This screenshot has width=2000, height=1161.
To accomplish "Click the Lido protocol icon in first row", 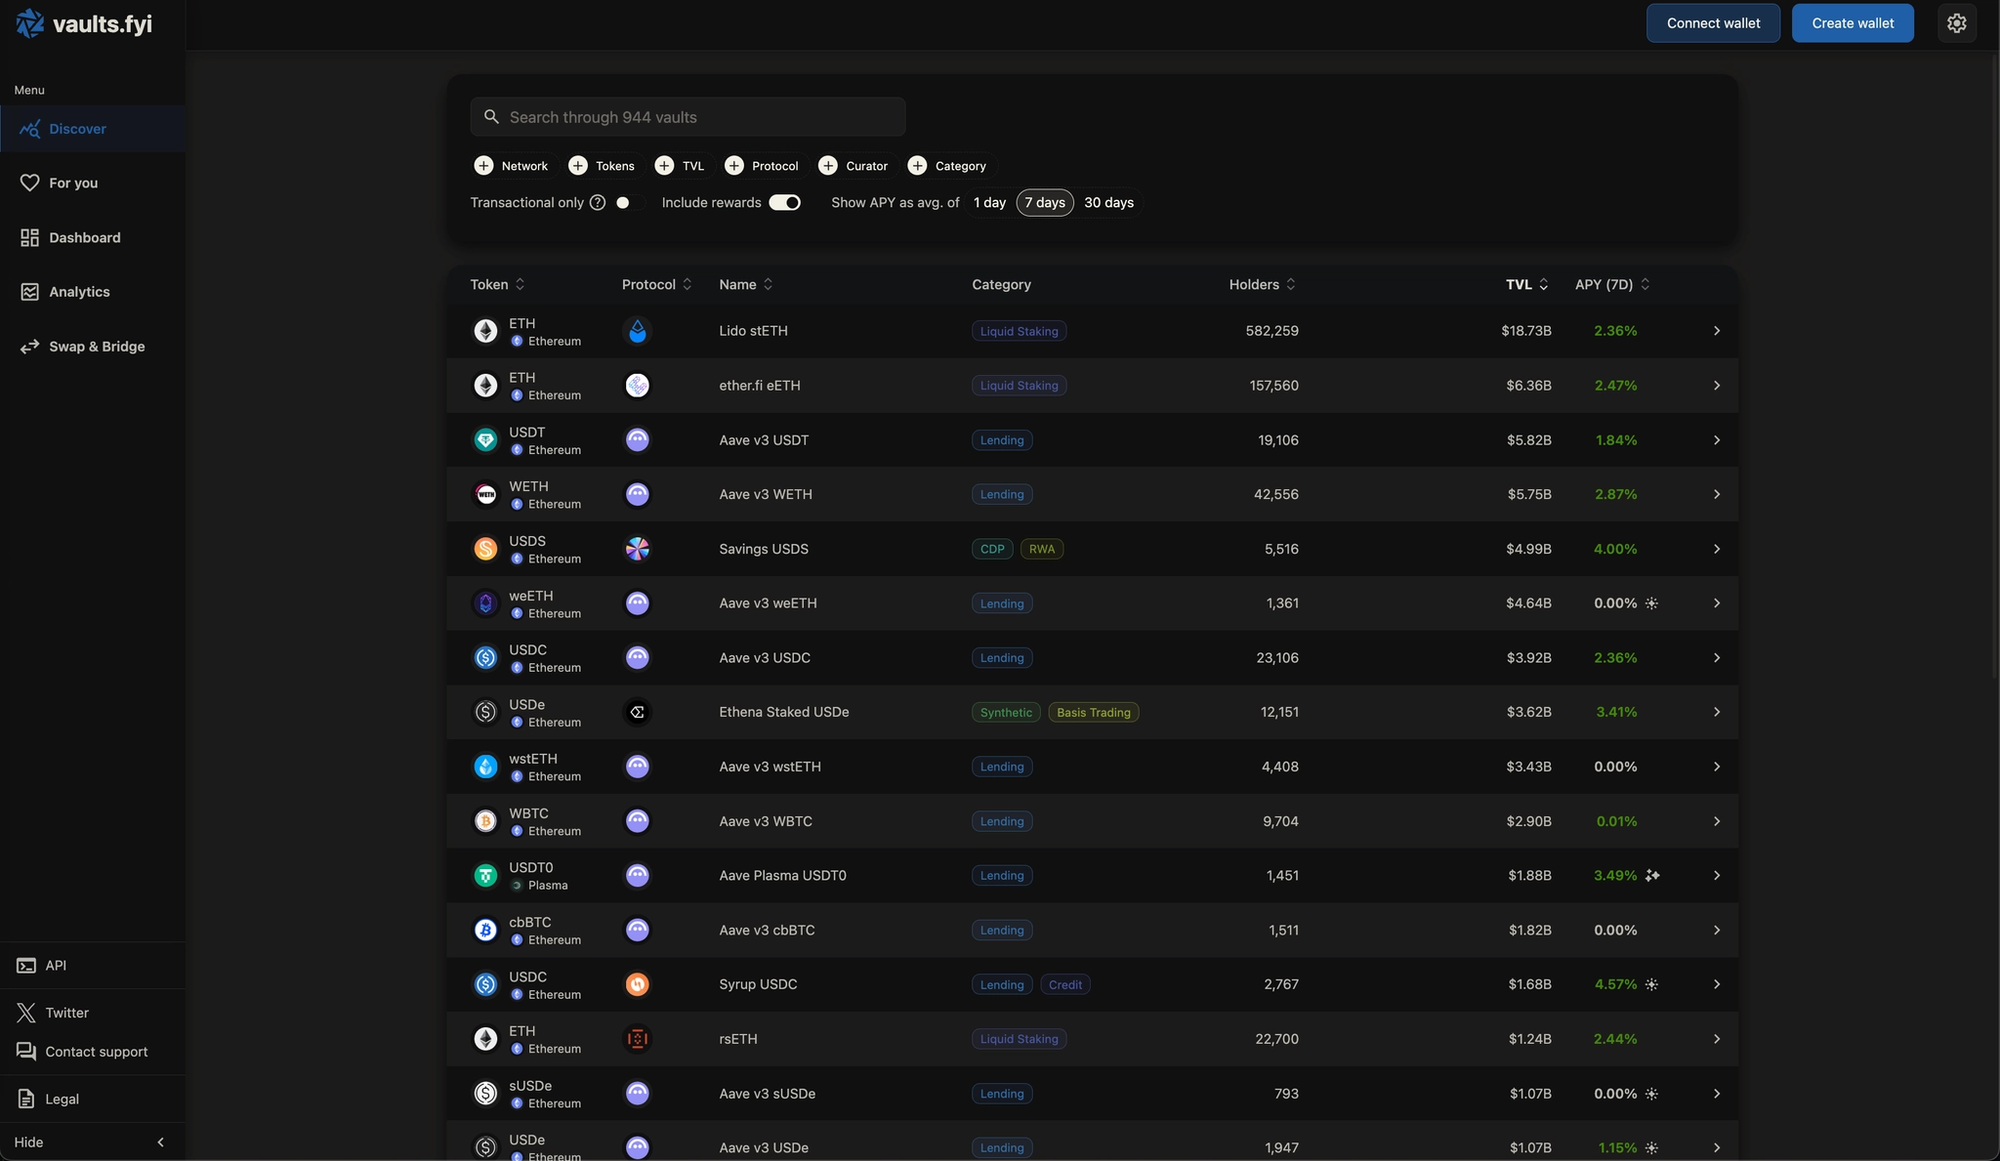I will pos(637,331).
